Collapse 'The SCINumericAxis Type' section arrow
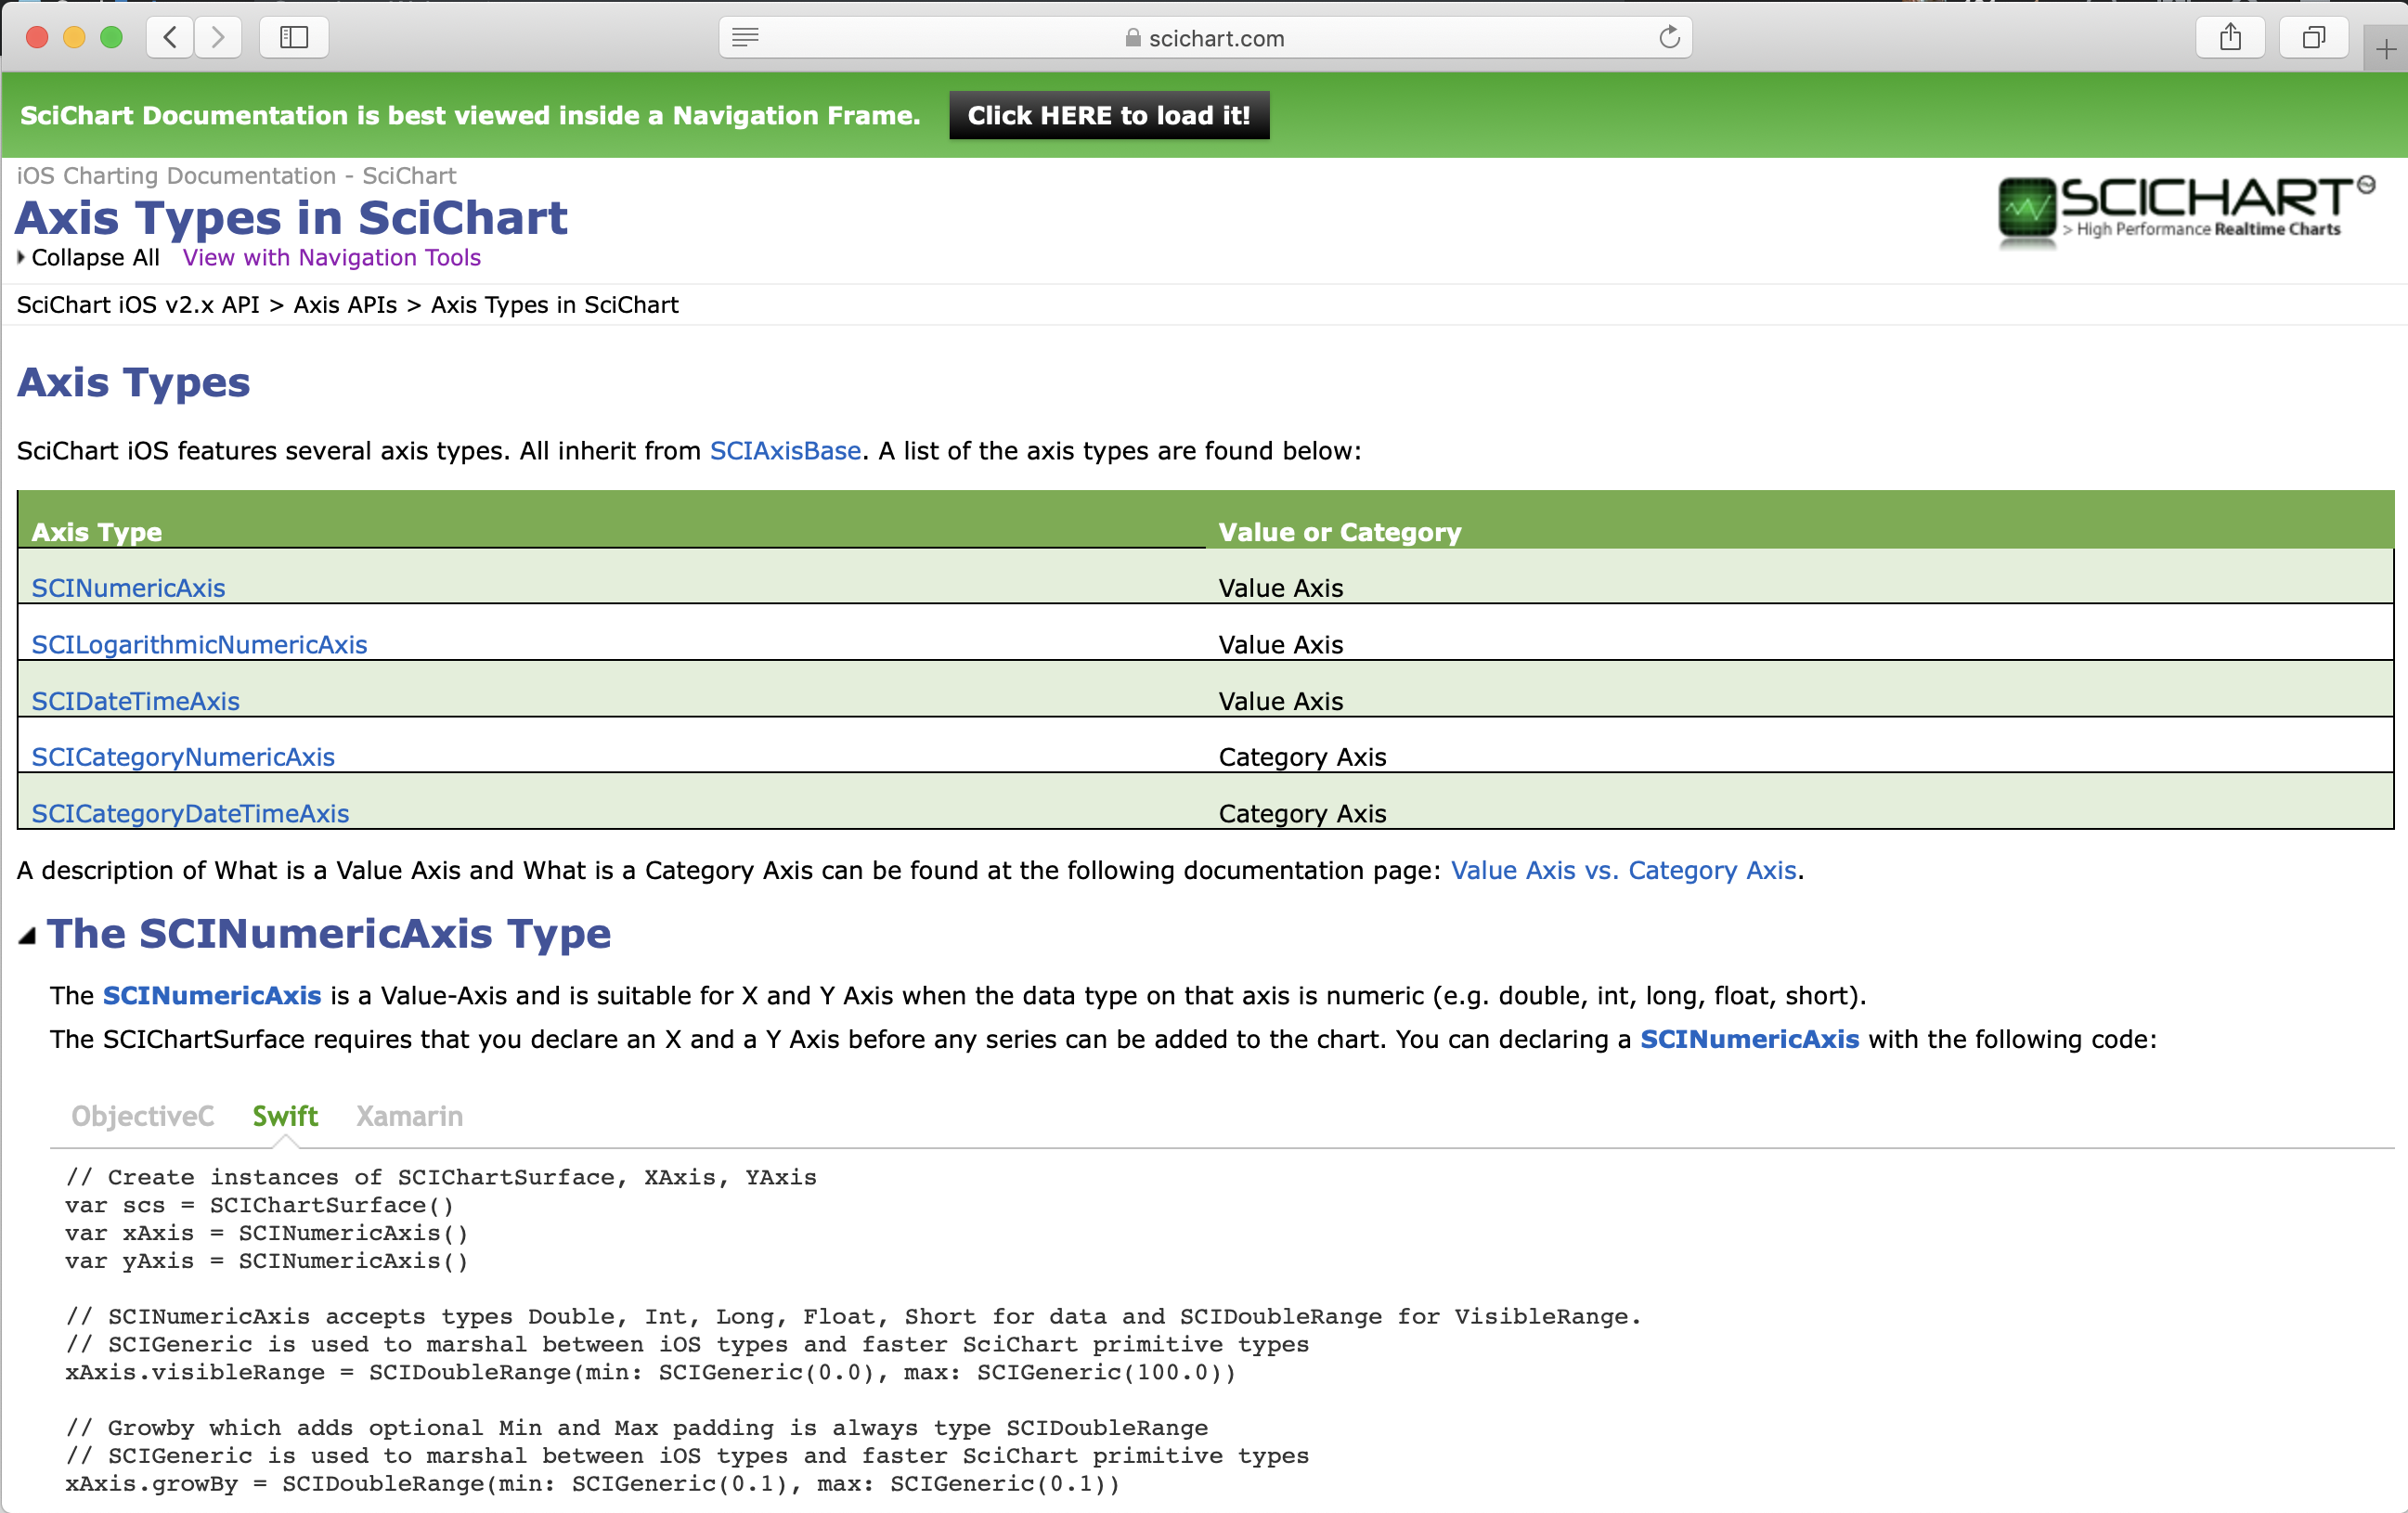The height and width of the screenshot is (1513, 2408). click(x=27, y=936)
